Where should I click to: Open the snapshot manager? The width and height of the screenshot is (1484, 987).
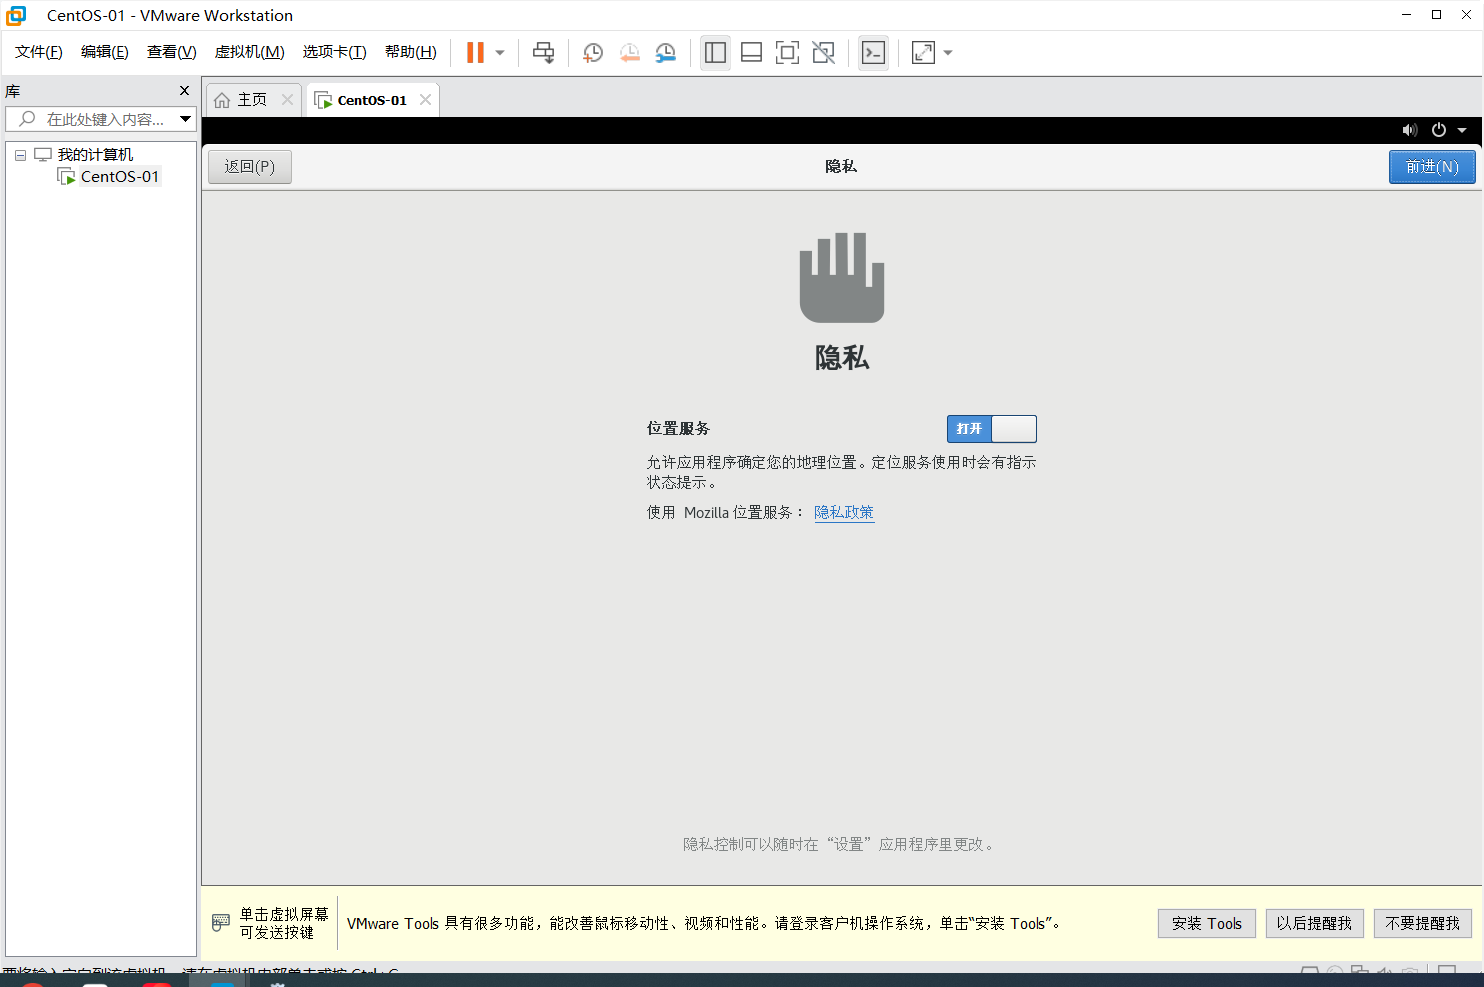tap(665, 52)
